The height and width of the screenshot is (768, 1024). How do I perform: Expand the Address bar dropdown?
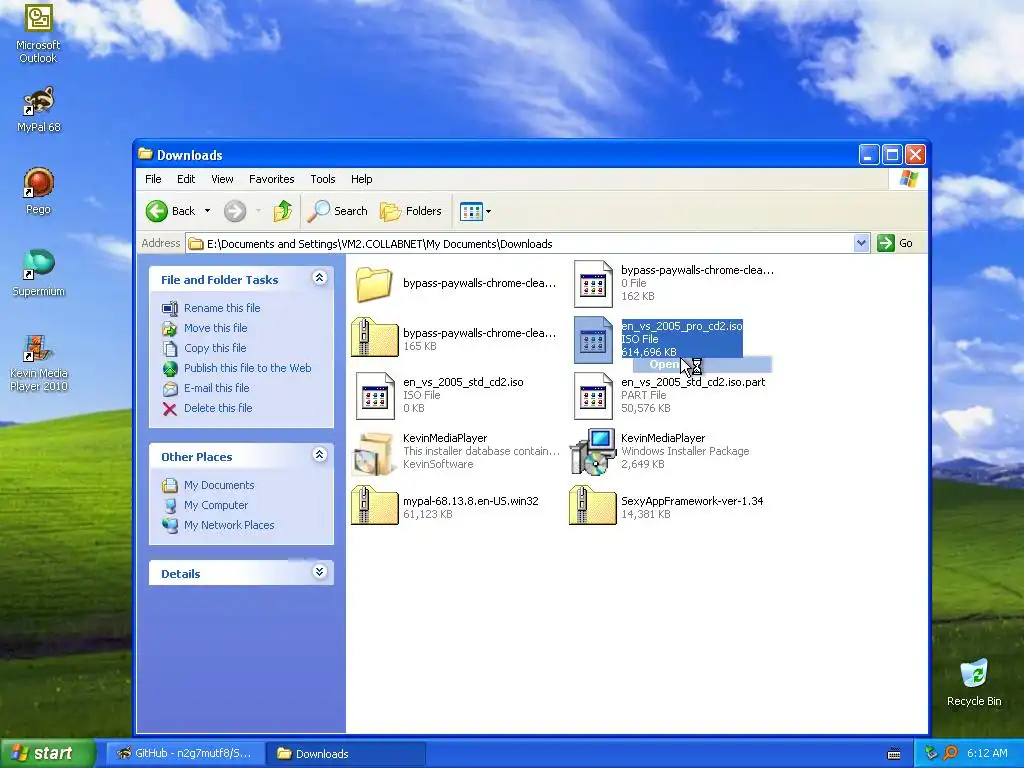coord(861,243)
